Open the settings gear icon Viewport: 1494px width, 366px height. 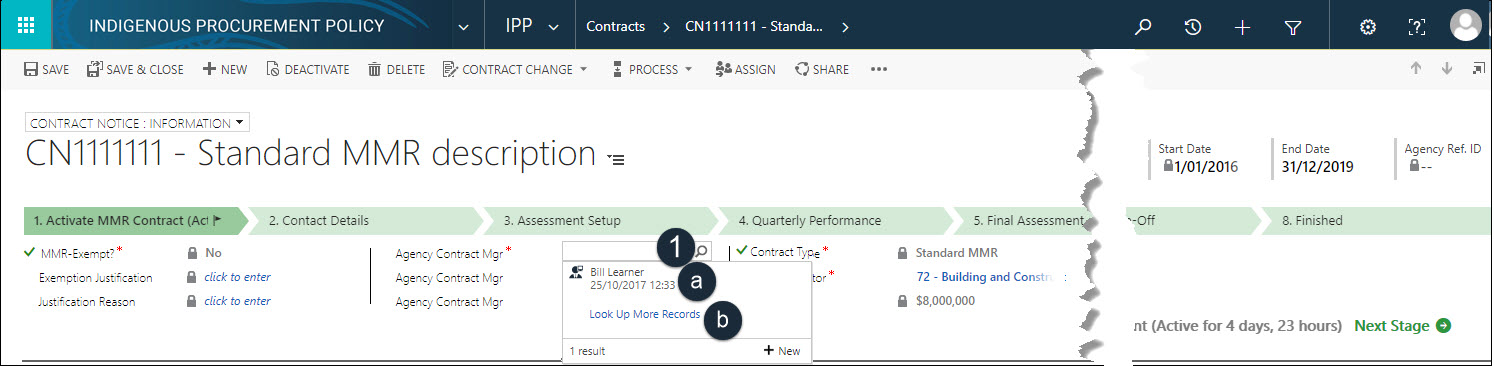(1368, 27)
